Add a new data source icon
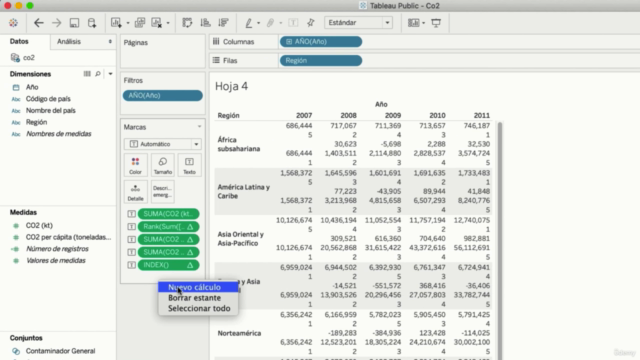Viewport: 640px width, 360px height. coord(92,23)
